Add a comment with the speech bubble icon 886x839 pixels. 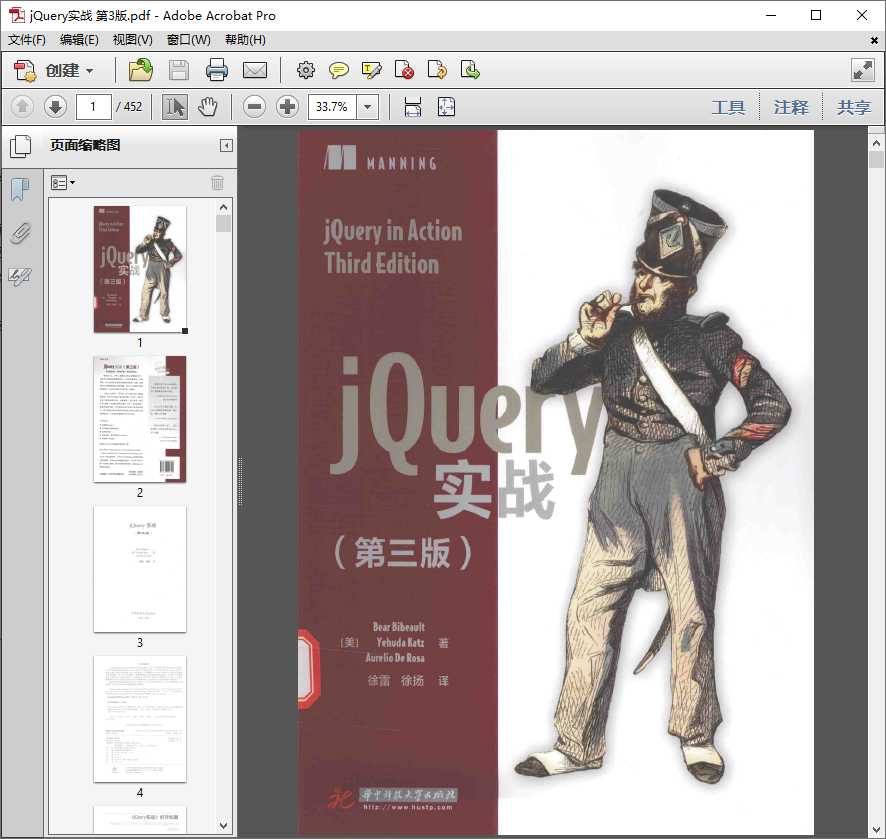[x=339, y=70]
